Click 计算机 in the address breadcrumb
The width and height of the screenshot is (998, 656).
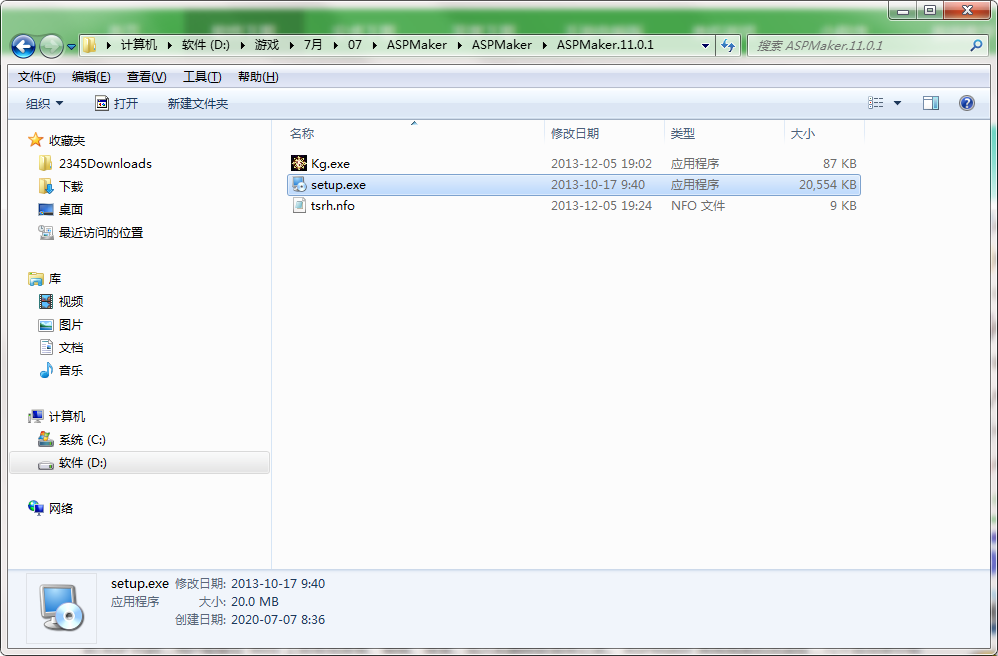point(139,45)
